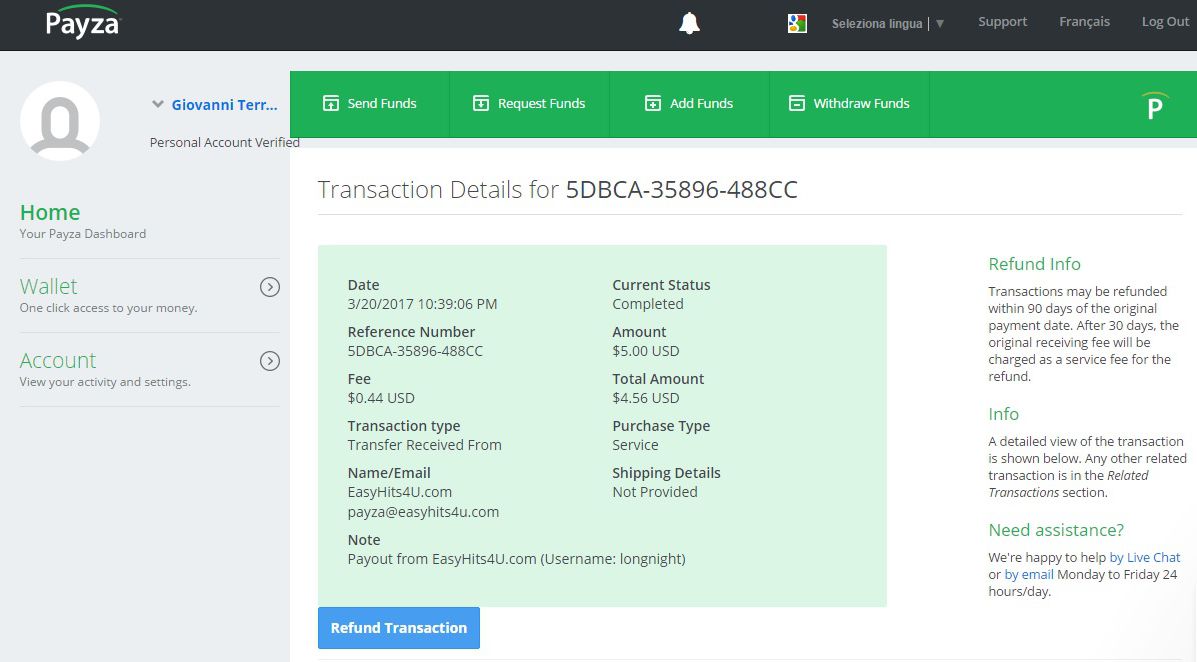Open the Add Funds tab

click(x=689, y=104)
